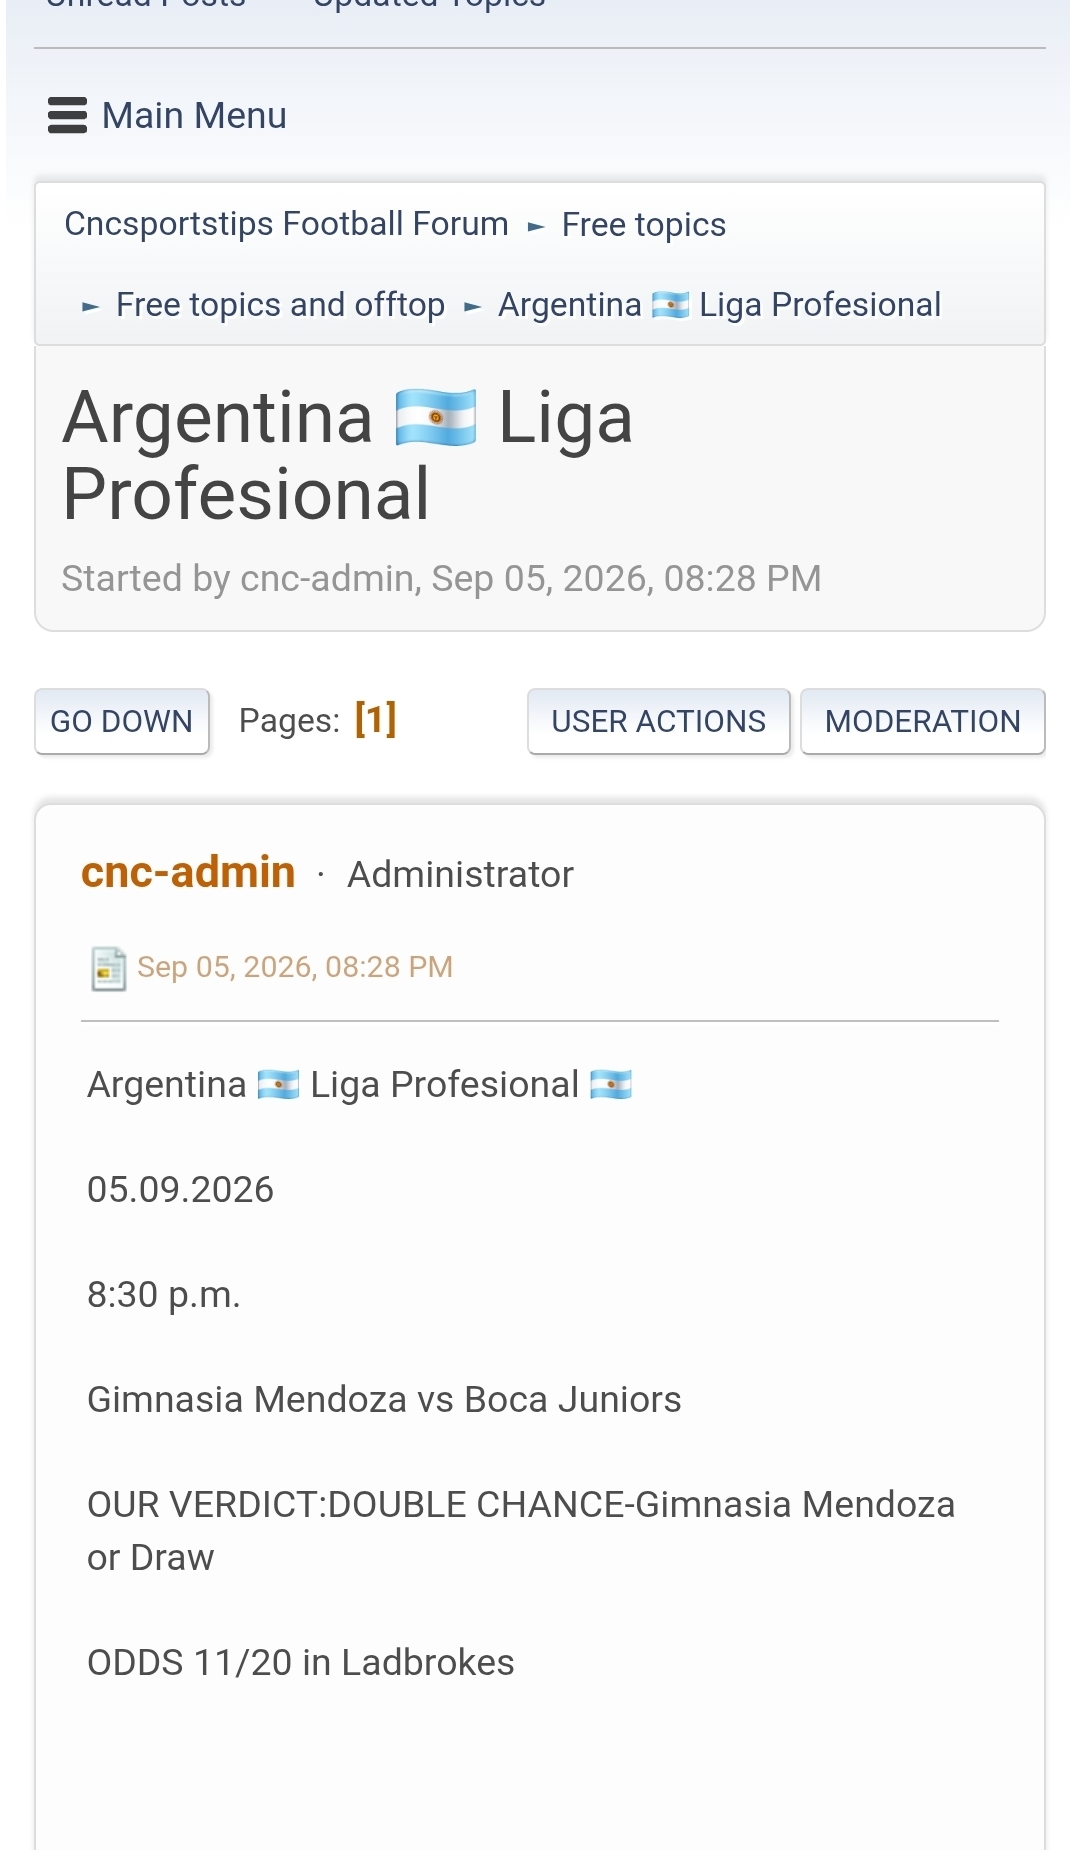Click breadcrumb arrow before Free topics
1070x1850 pixels.
(536, 227)
